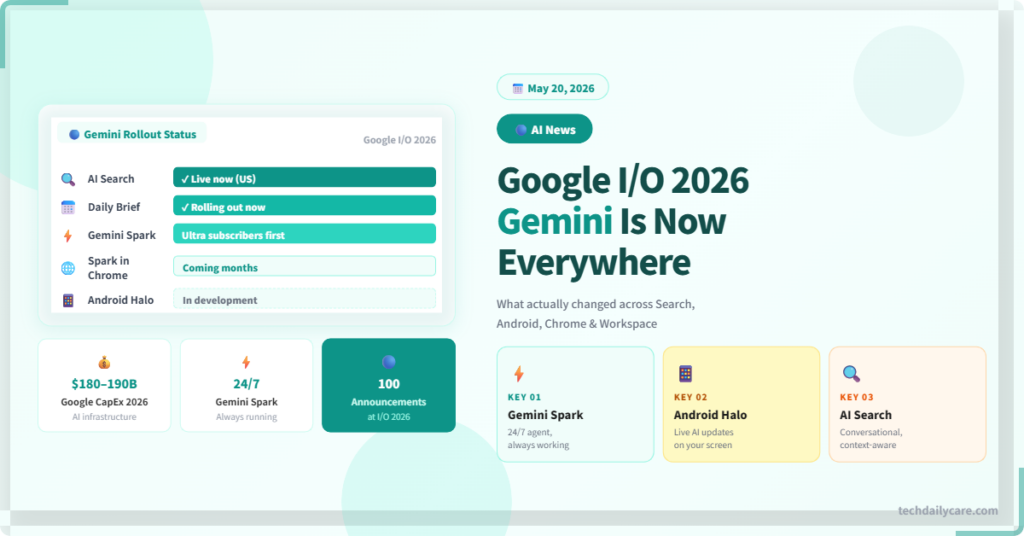1024x536 pixels.
Task: Open the KEY 03 AI Search card
Action: click(907, 404)
